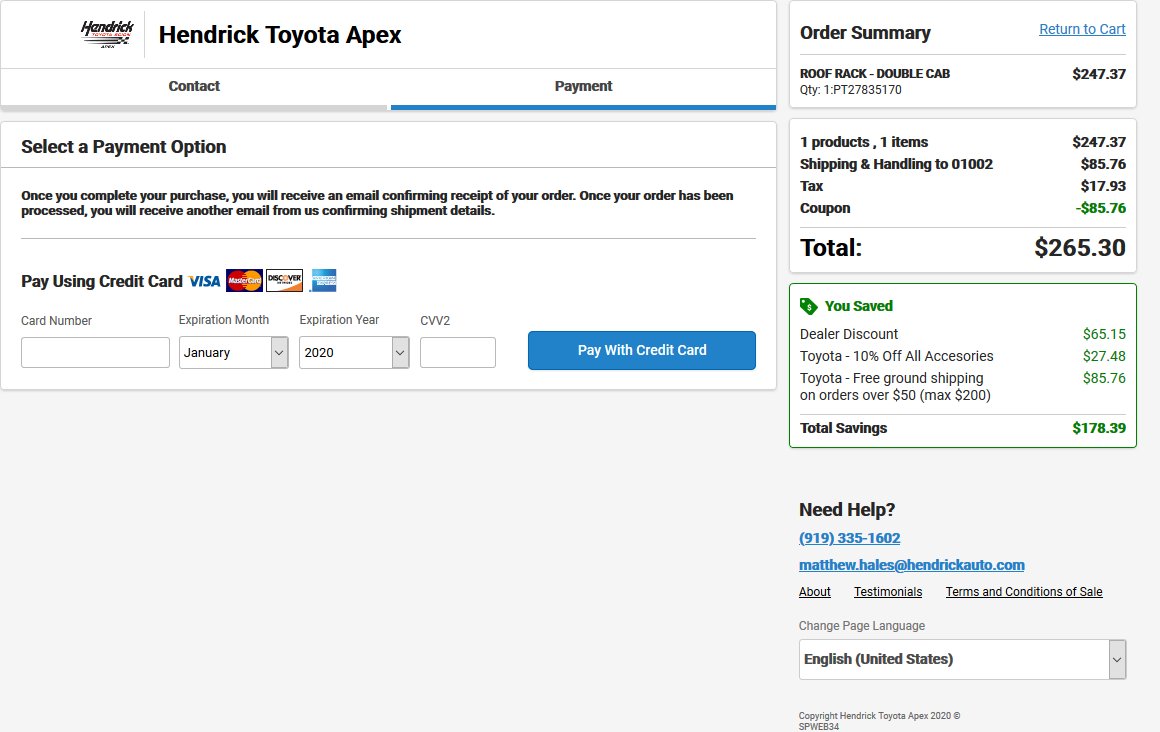Image resolution: width=1160 pixels, height=732 pixels.
Task: Click the Toyota - Free ground shipping line
Action: tap(962, 386)
